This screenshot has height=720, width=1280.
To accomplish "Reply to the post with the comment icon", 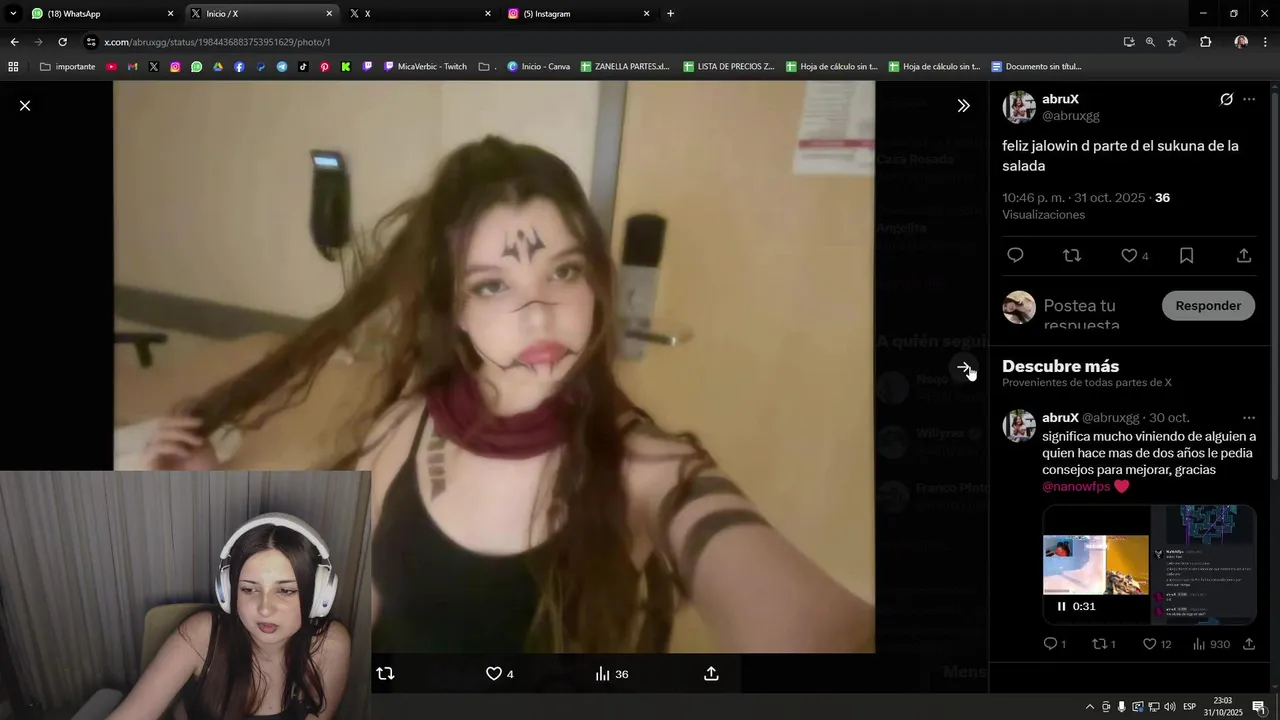I will (x=1015, y=256).
